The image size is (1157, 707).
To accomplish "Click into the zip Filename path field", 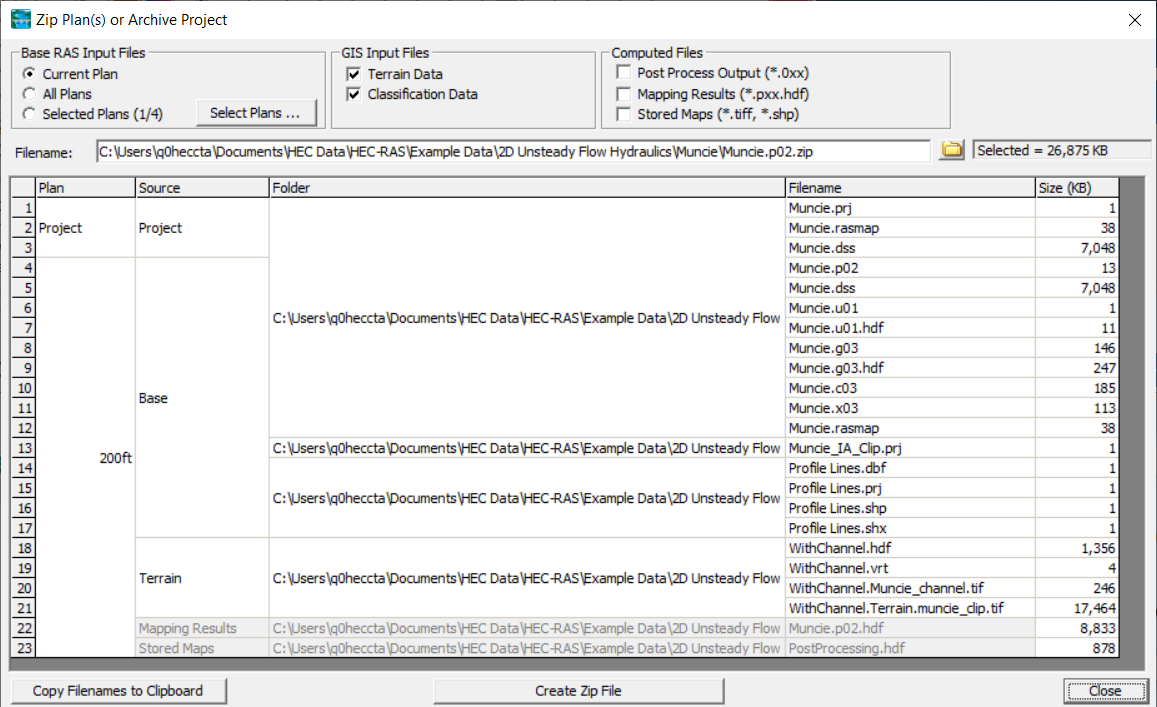I will click(x=512, y=151).
